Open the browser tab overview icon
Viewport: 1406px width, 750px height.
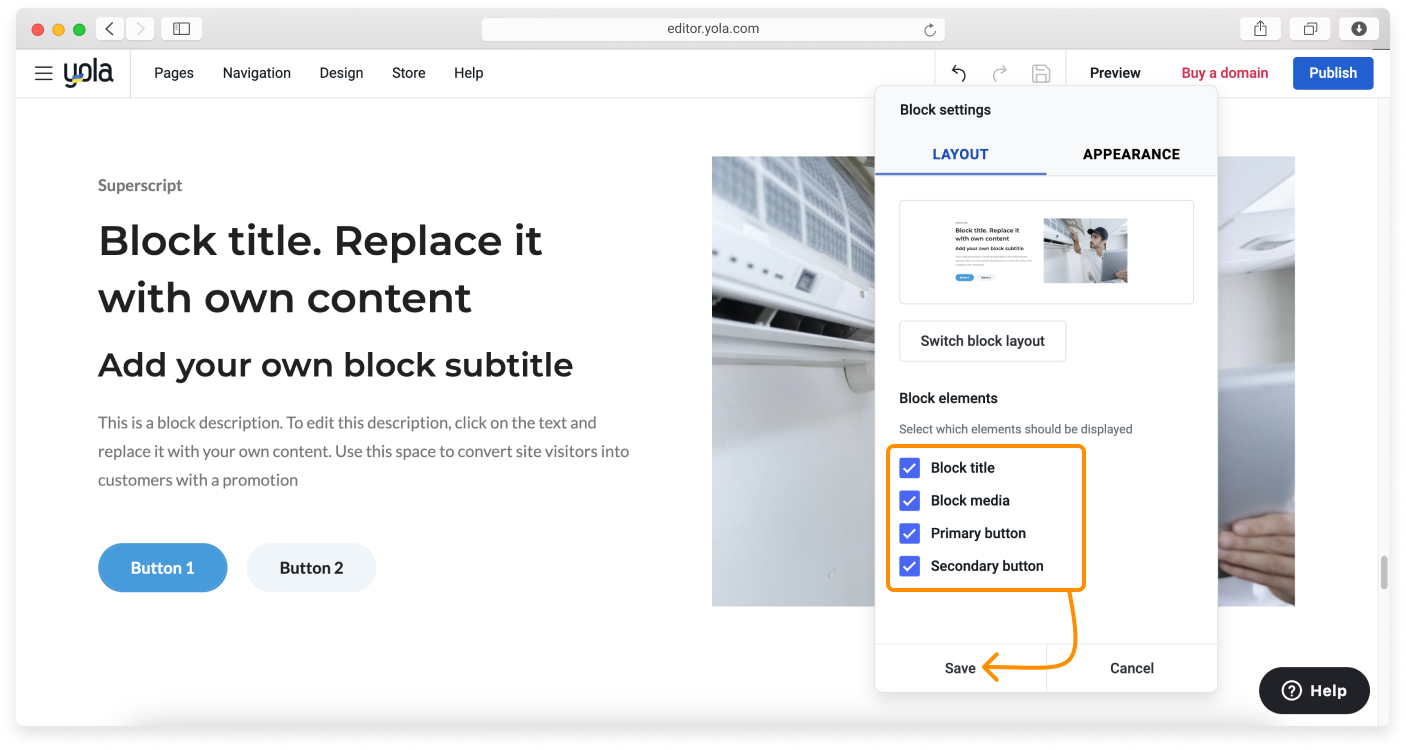pyautogui.click(x=1310, y=29)
